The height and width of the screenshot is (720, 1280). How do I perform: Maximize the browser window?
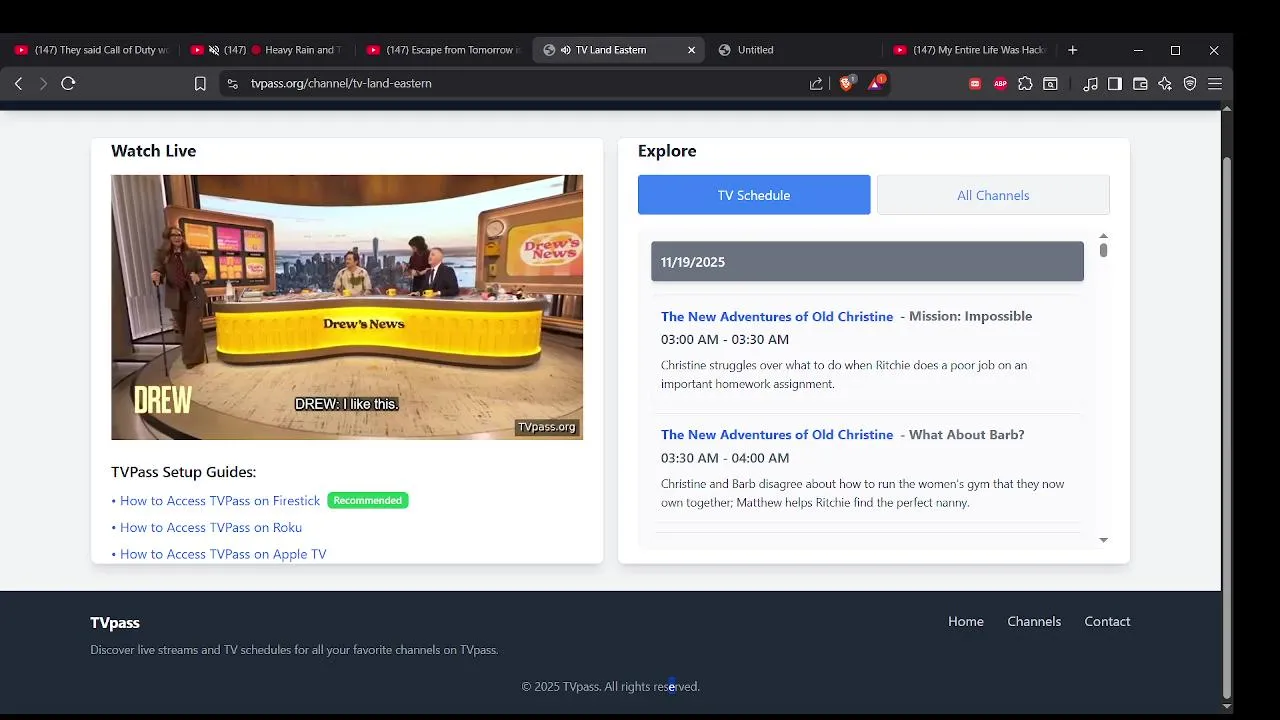[x=1175, y=50]
